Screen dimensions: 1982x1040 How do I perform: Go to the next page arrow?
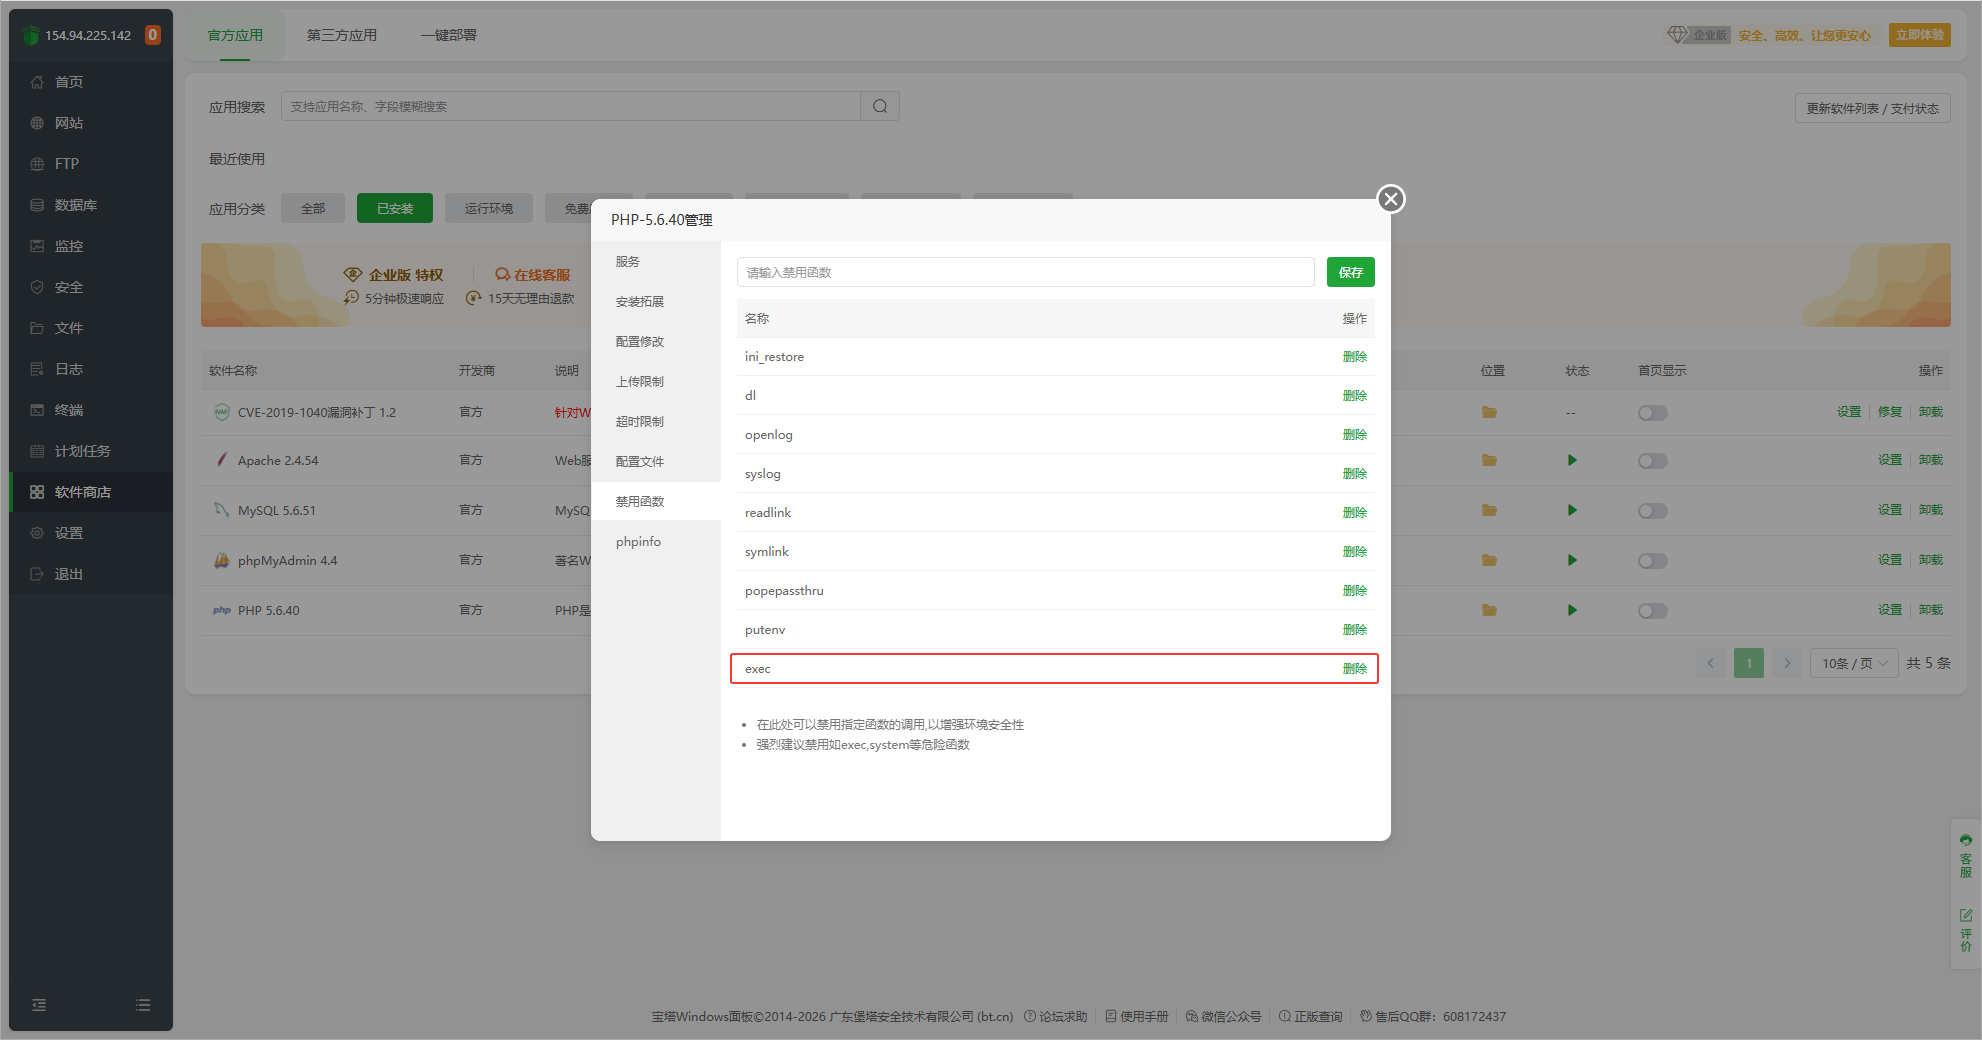click(x=1787, y=664)
